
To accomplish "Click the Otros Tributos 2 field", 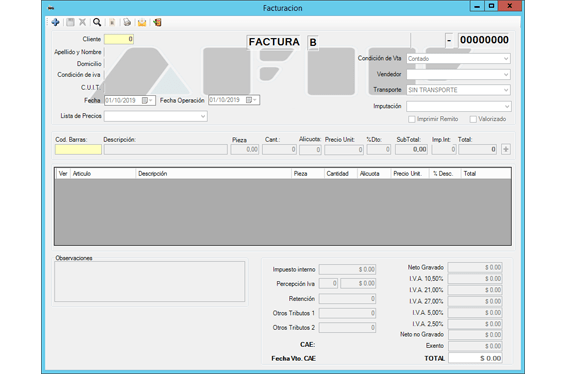I will pos(347,328).
